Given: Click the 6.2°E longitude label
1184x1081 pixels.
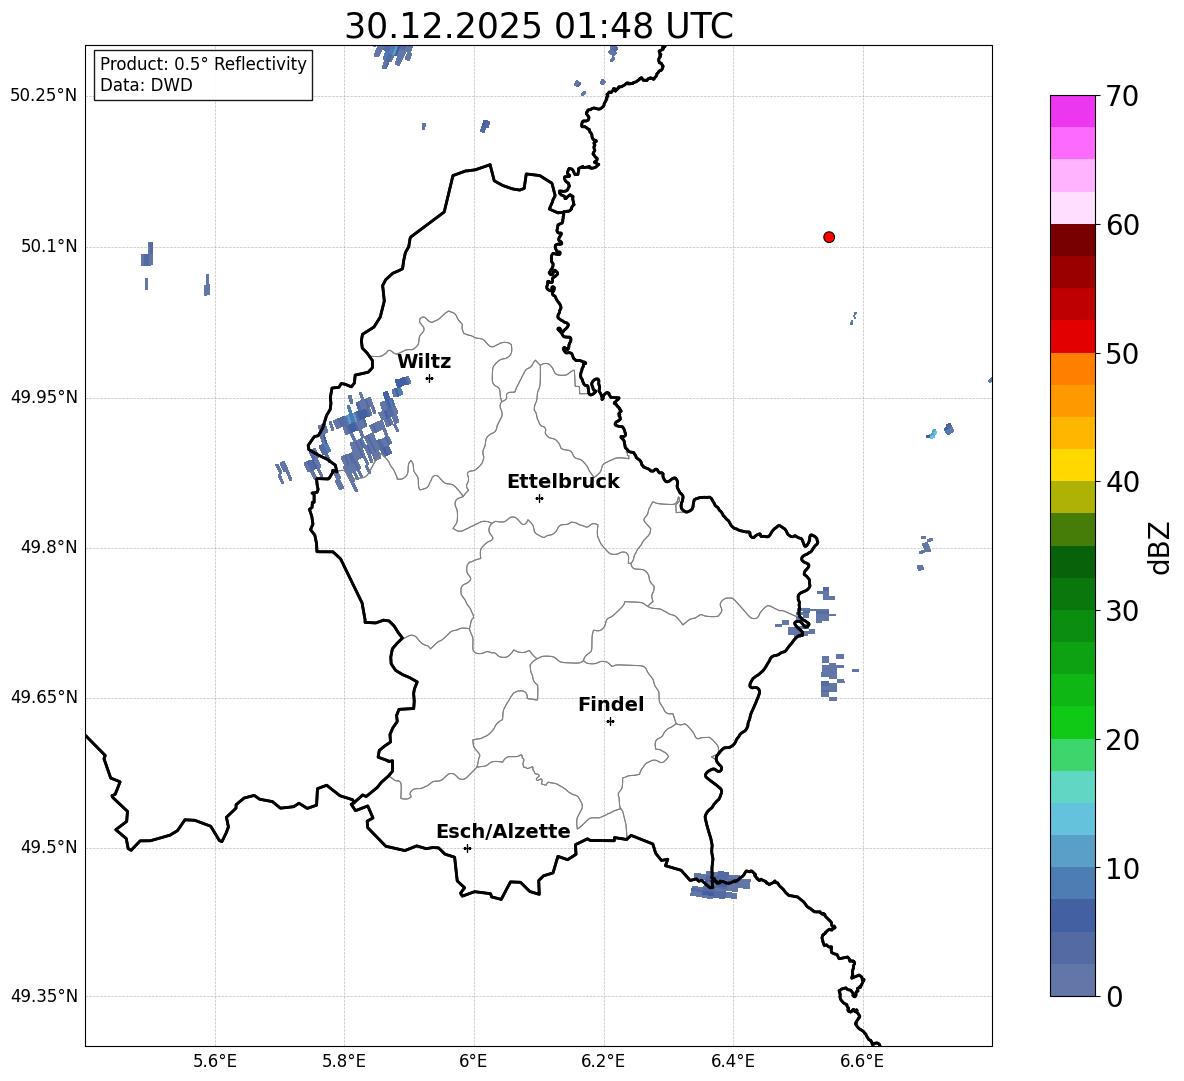Looking at the screenshot, I should (x=603, y=1061).
